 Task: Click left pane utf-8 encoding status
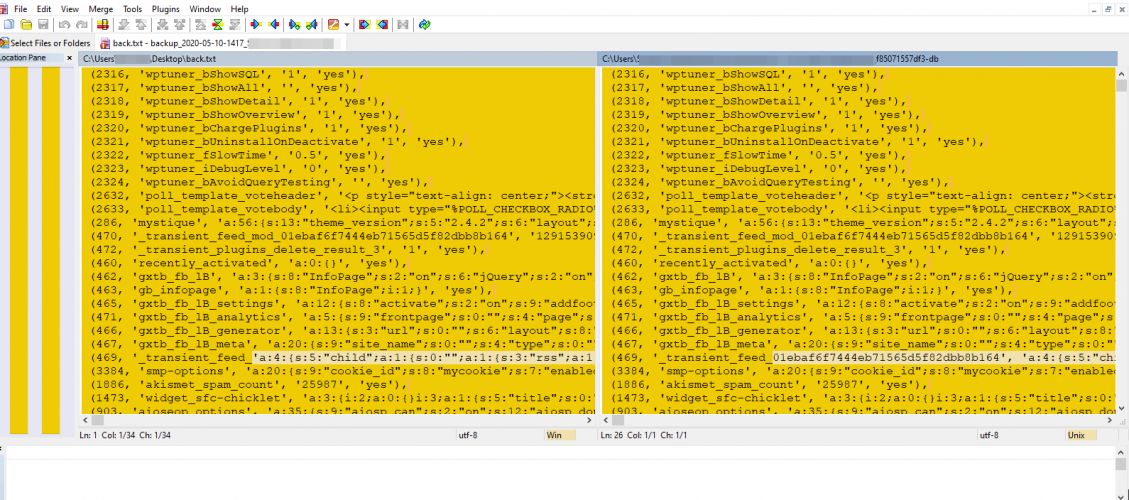[469, 435]
